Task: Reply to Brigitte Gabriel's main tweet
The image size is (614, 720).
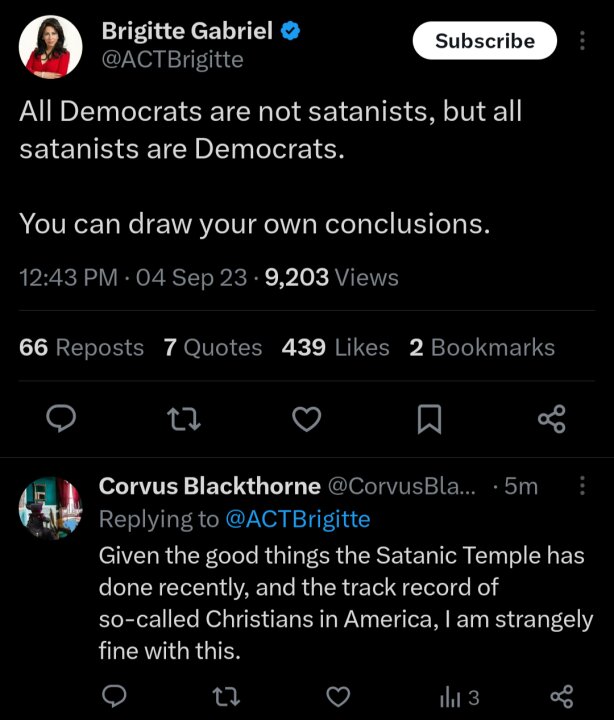Action: click(61, 418)
